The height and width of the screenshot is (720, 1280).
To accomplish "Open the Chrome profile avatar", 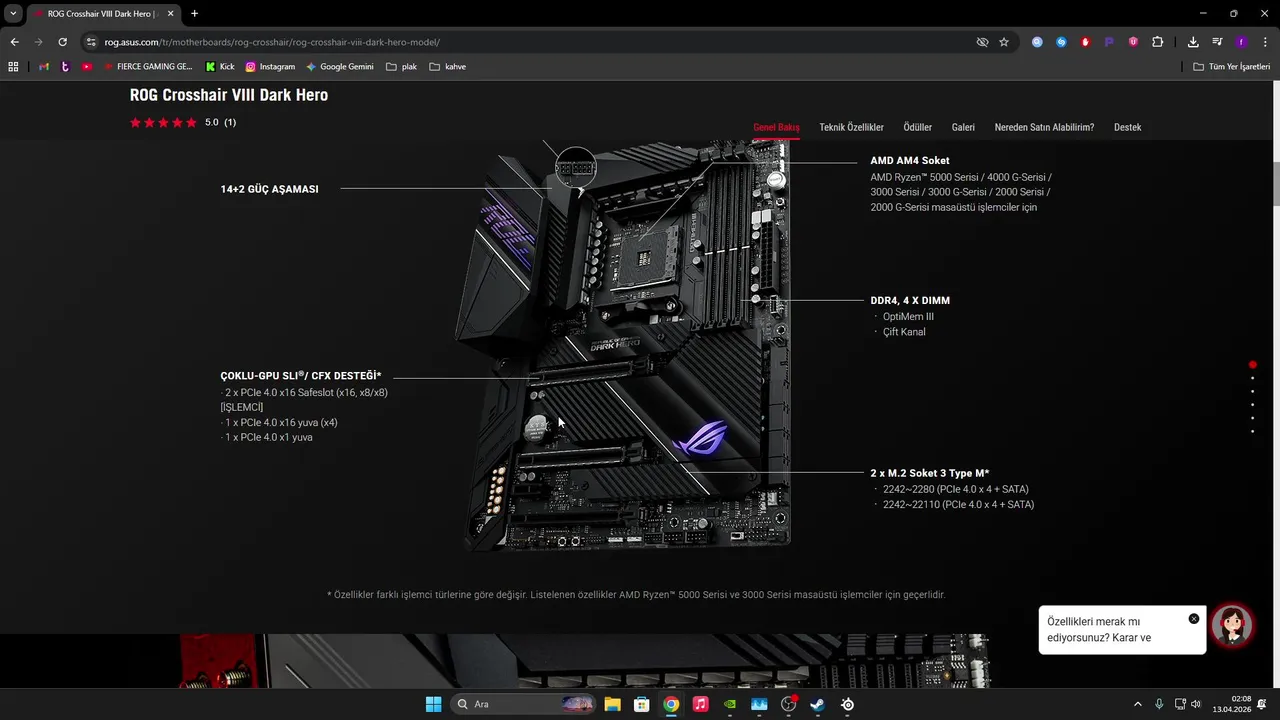I will [1241, 42].
